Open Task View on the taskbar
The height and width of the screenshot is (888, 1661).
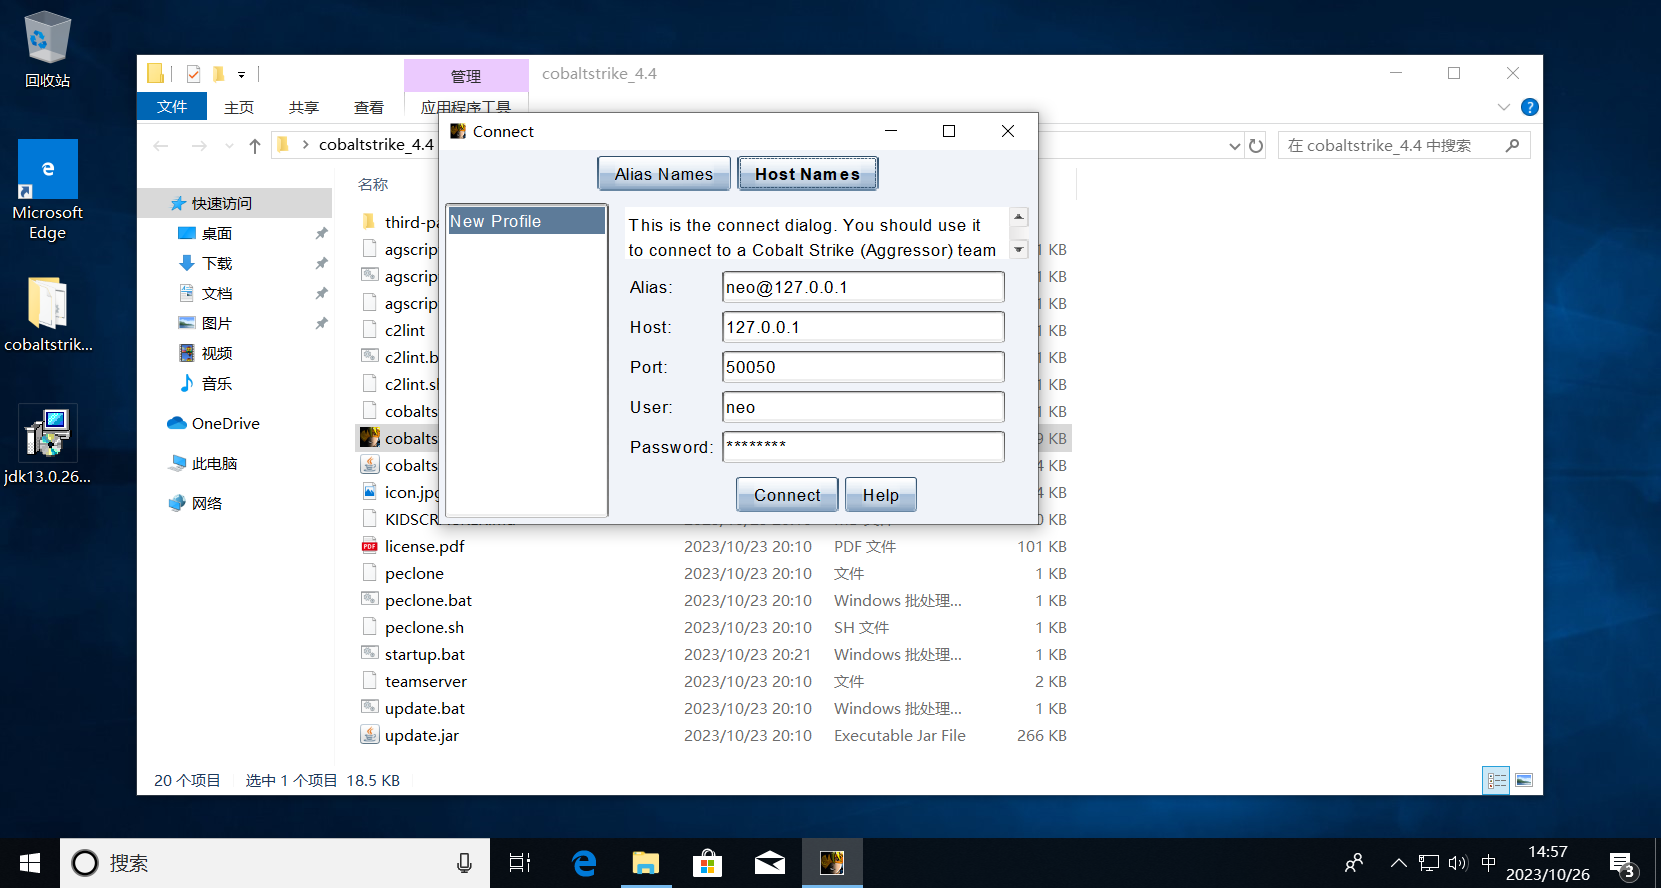tap(520, 863)
